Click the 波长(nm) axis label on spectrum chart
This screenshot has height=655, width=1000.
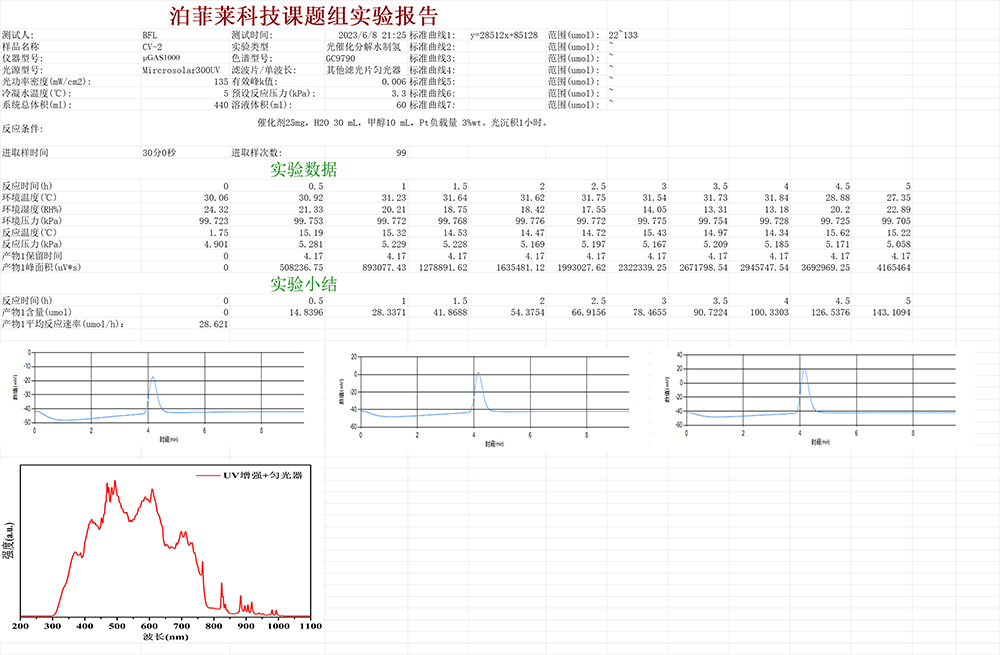point(165,636)
